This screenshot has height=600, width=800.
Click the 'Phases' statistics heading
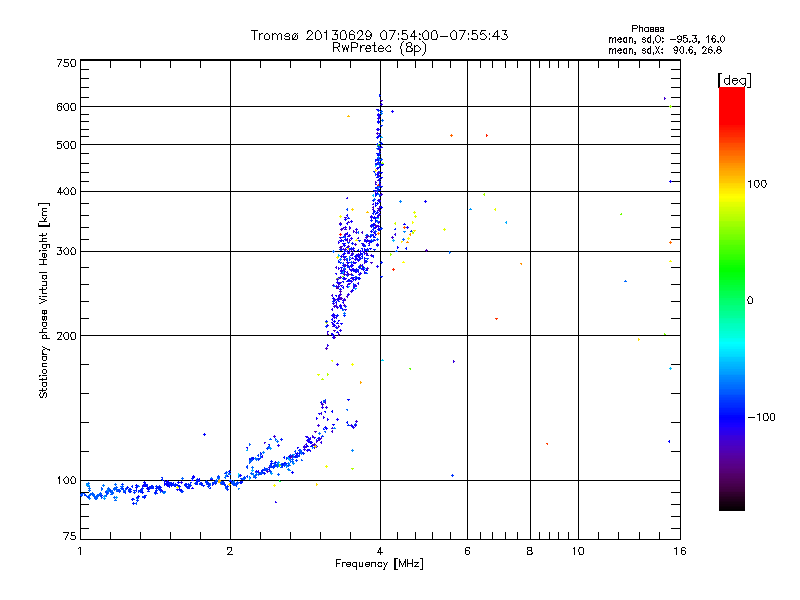pyautogui.click(x=647, y=29)
